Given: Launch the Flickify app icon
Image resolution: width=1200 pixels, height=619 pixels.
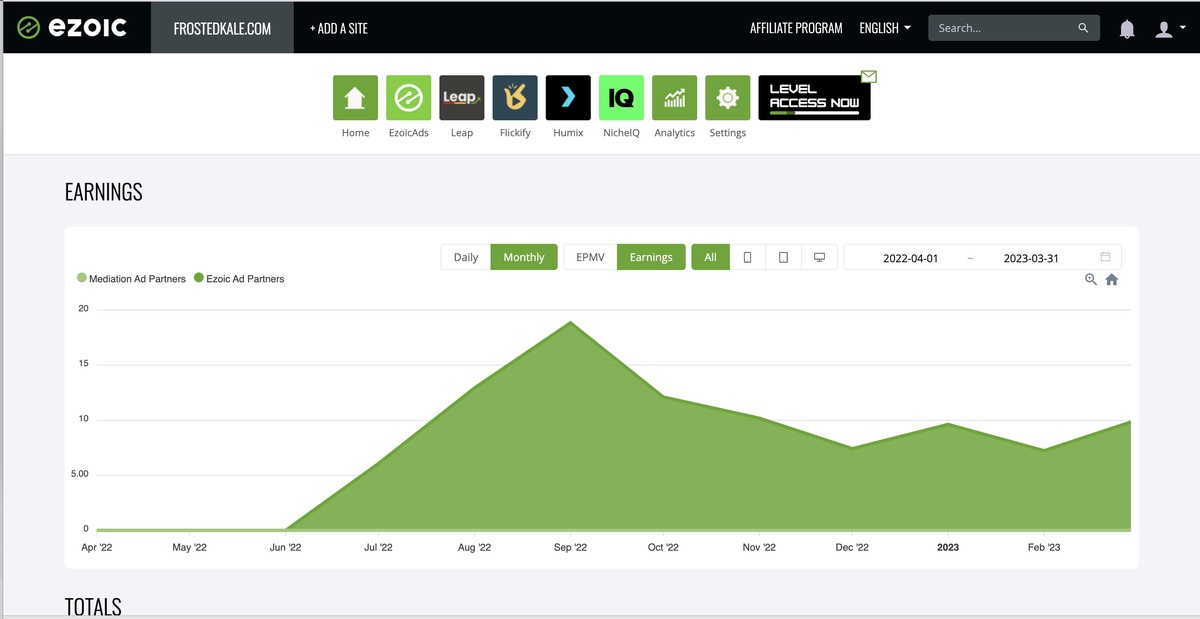Looking at the screenshot, I should 515,98.
